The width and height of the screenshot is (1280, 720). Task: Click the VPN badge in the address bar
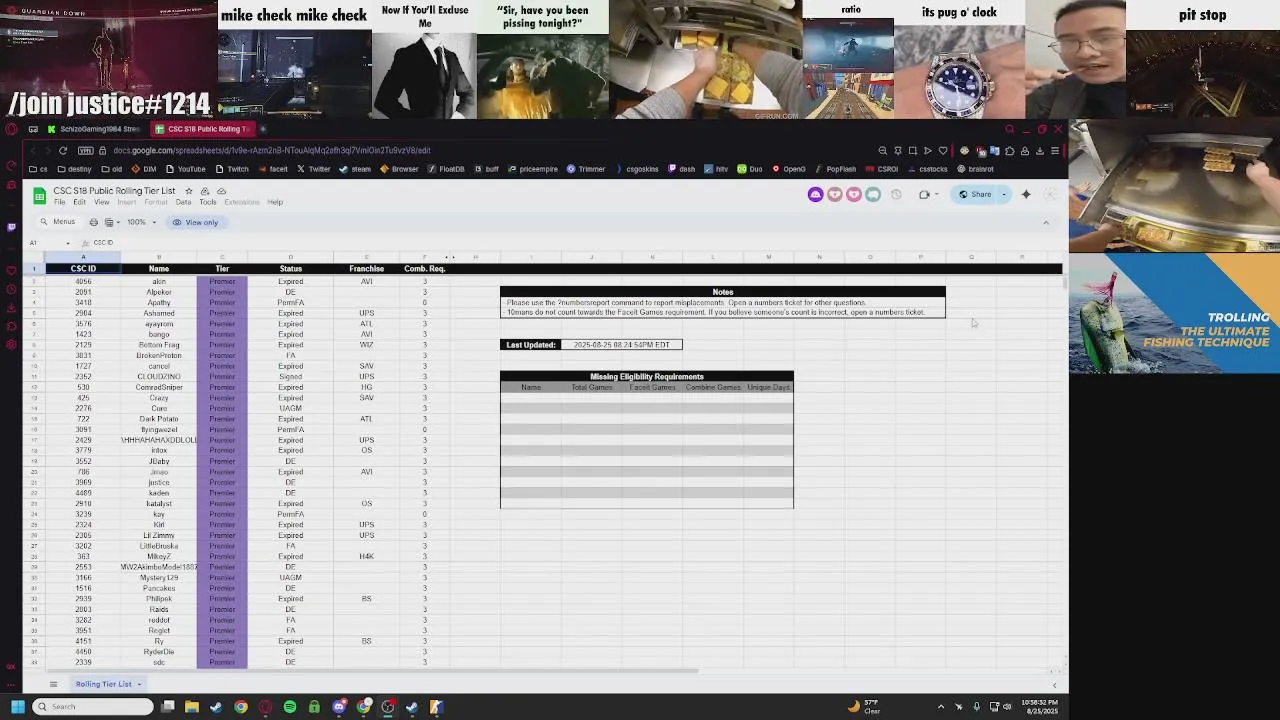tap(86, 151)
